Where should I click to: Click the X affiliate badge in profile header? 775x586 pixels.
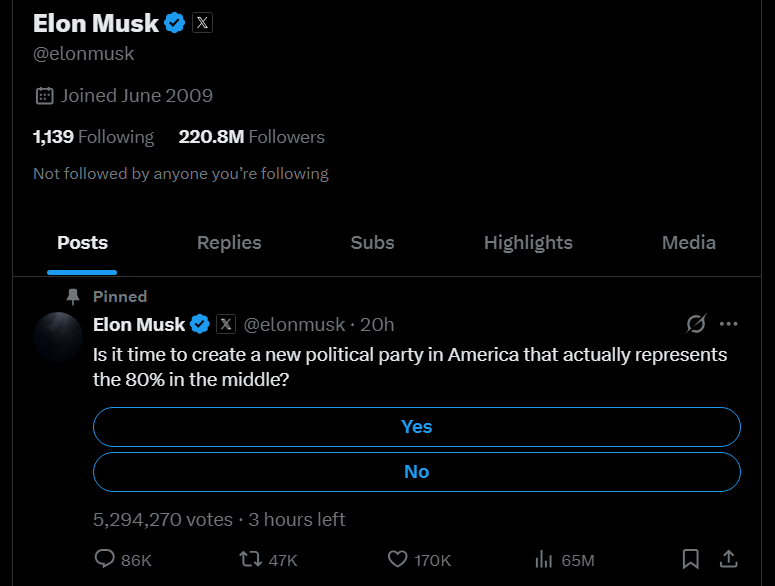pyautogui.click(x=202, y=23)
